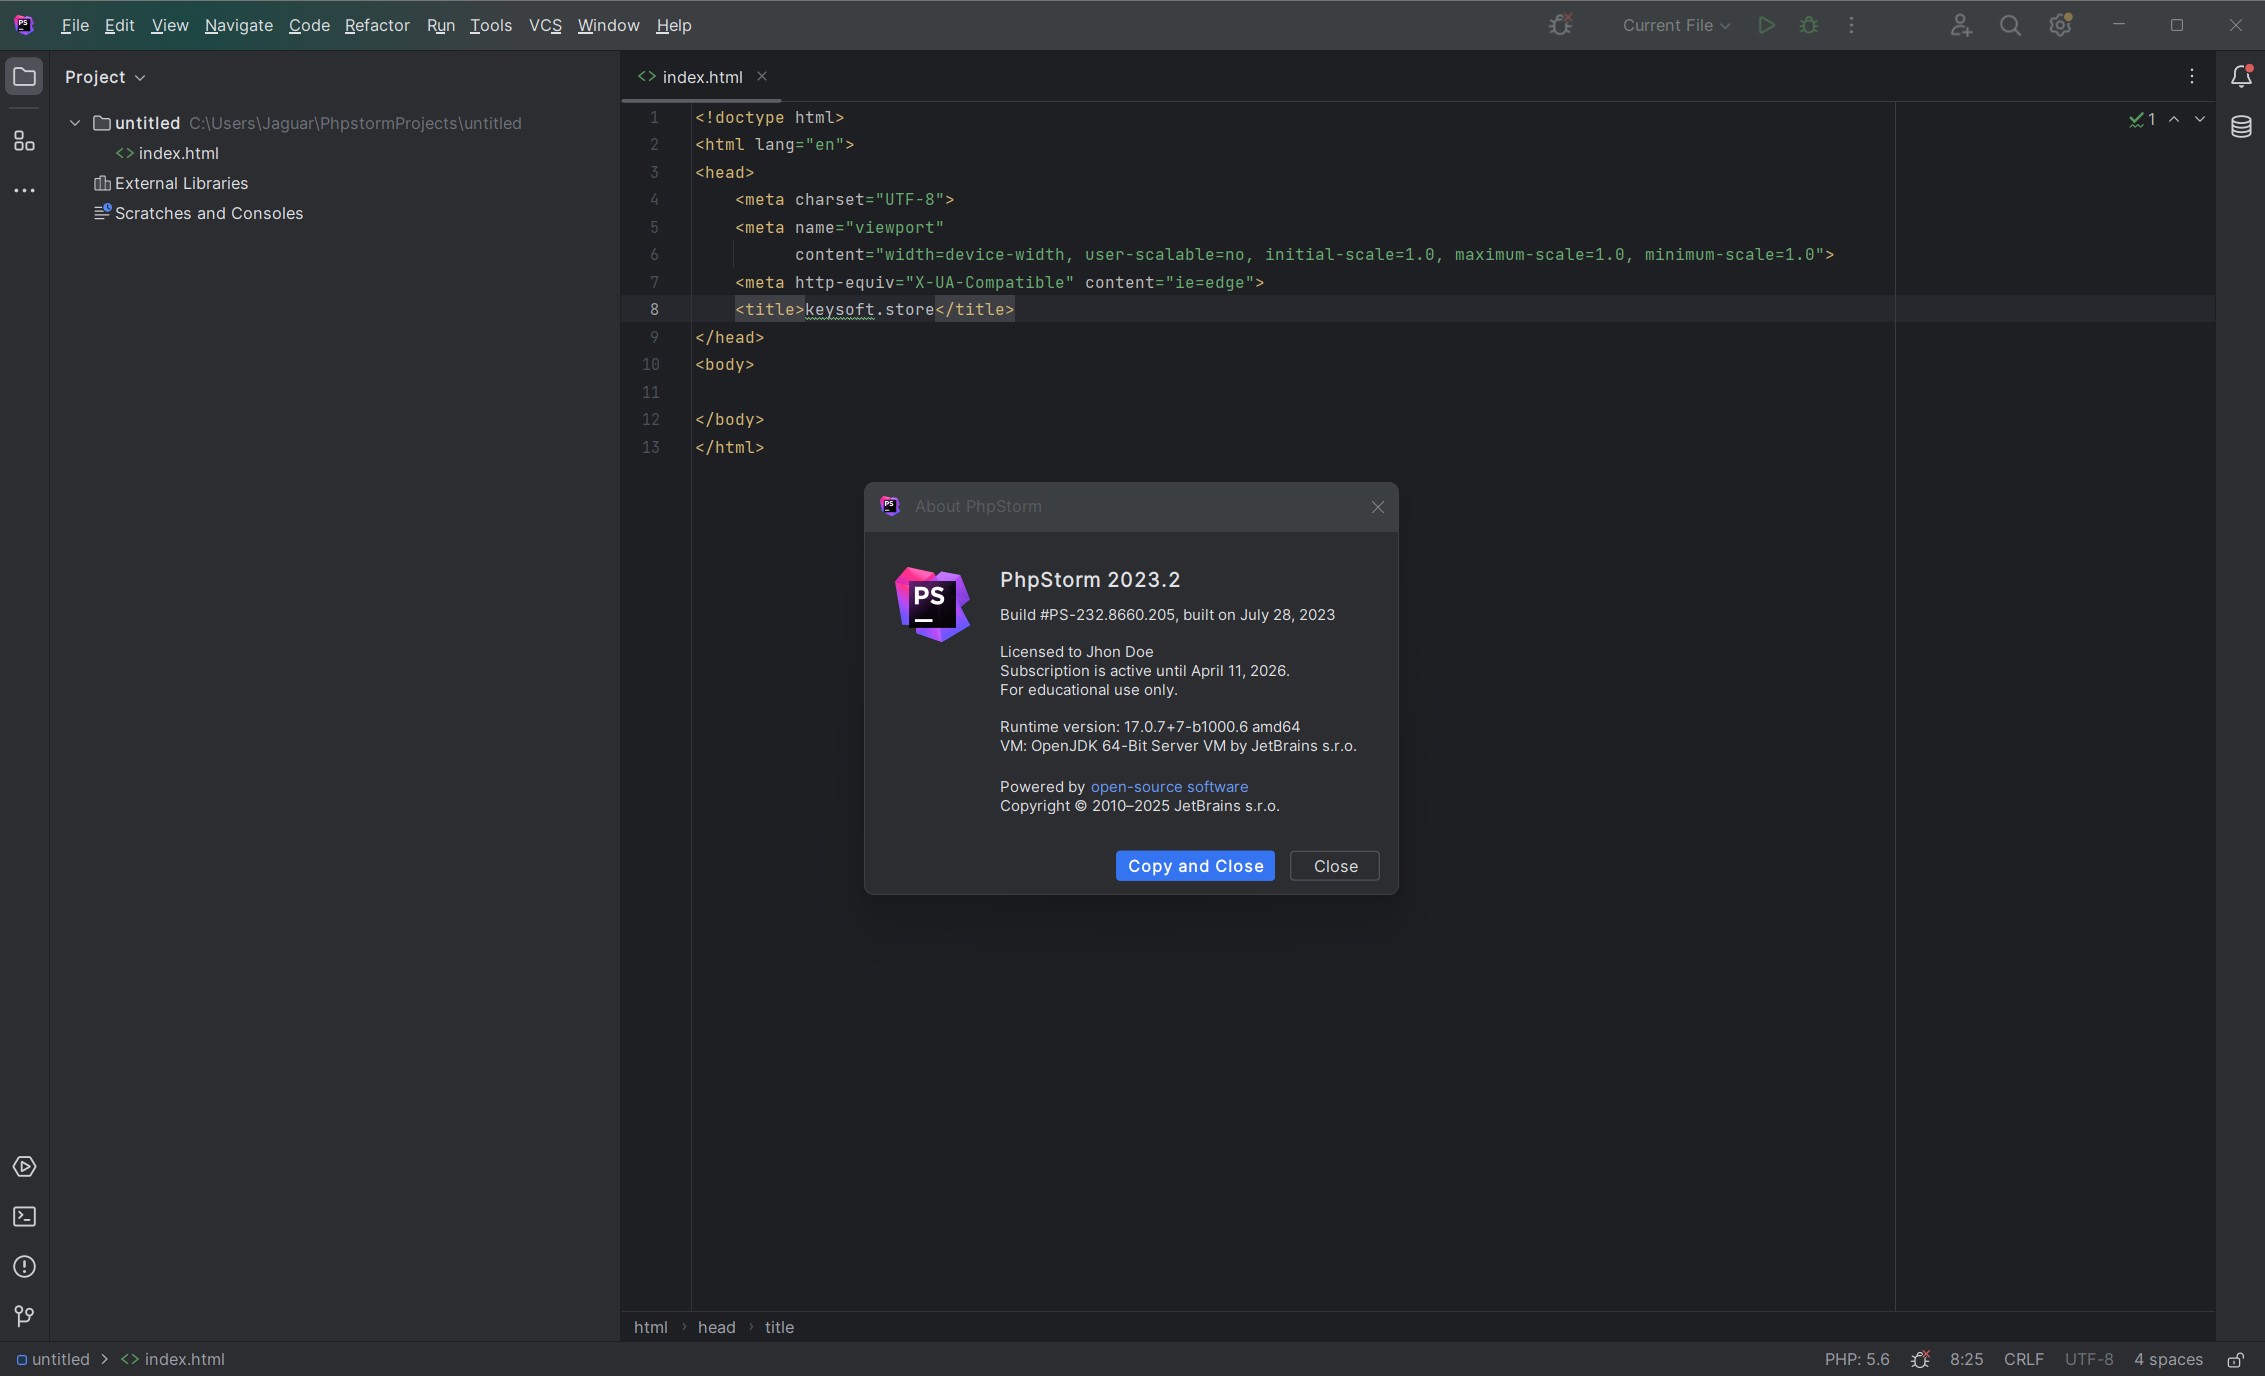Viewport: 2265px width, 1376px height.
Task: Open more run actions vertical dots
Action: [1851, 26]
